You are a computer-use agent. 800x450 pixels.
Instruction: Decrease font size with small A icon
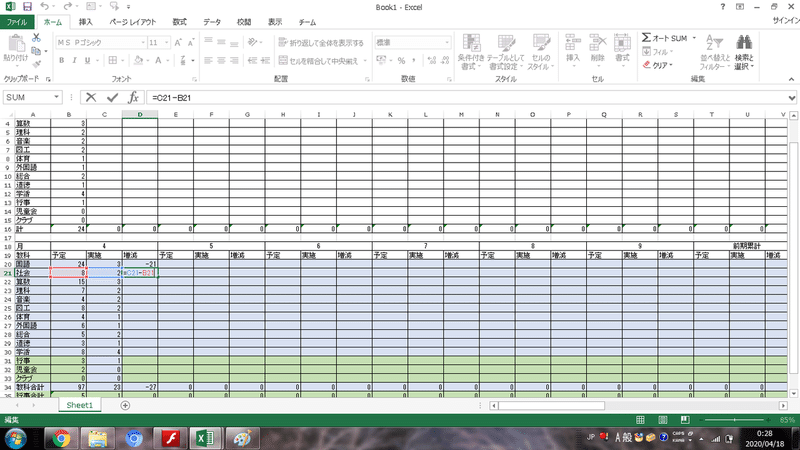click(x=191, y=42)
